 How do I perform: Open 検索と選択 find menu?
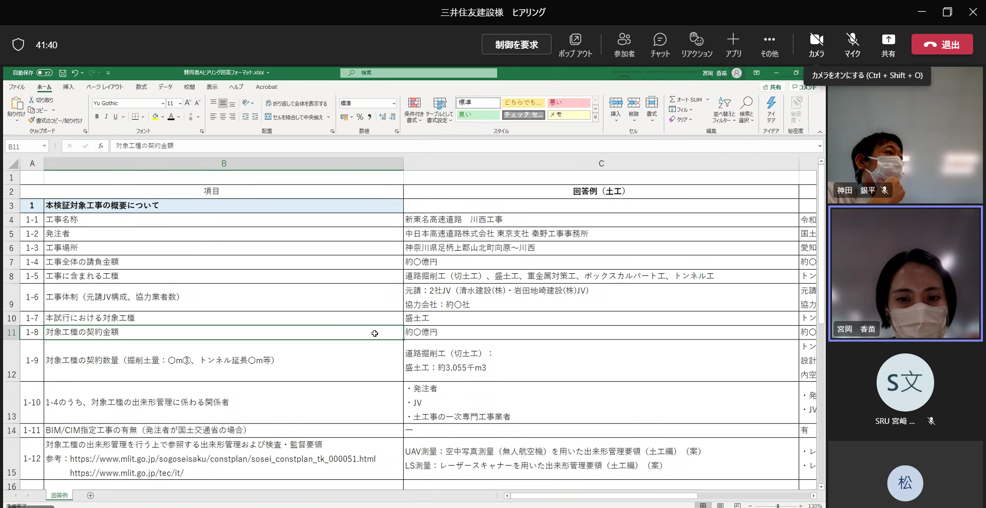pos(746,110)
